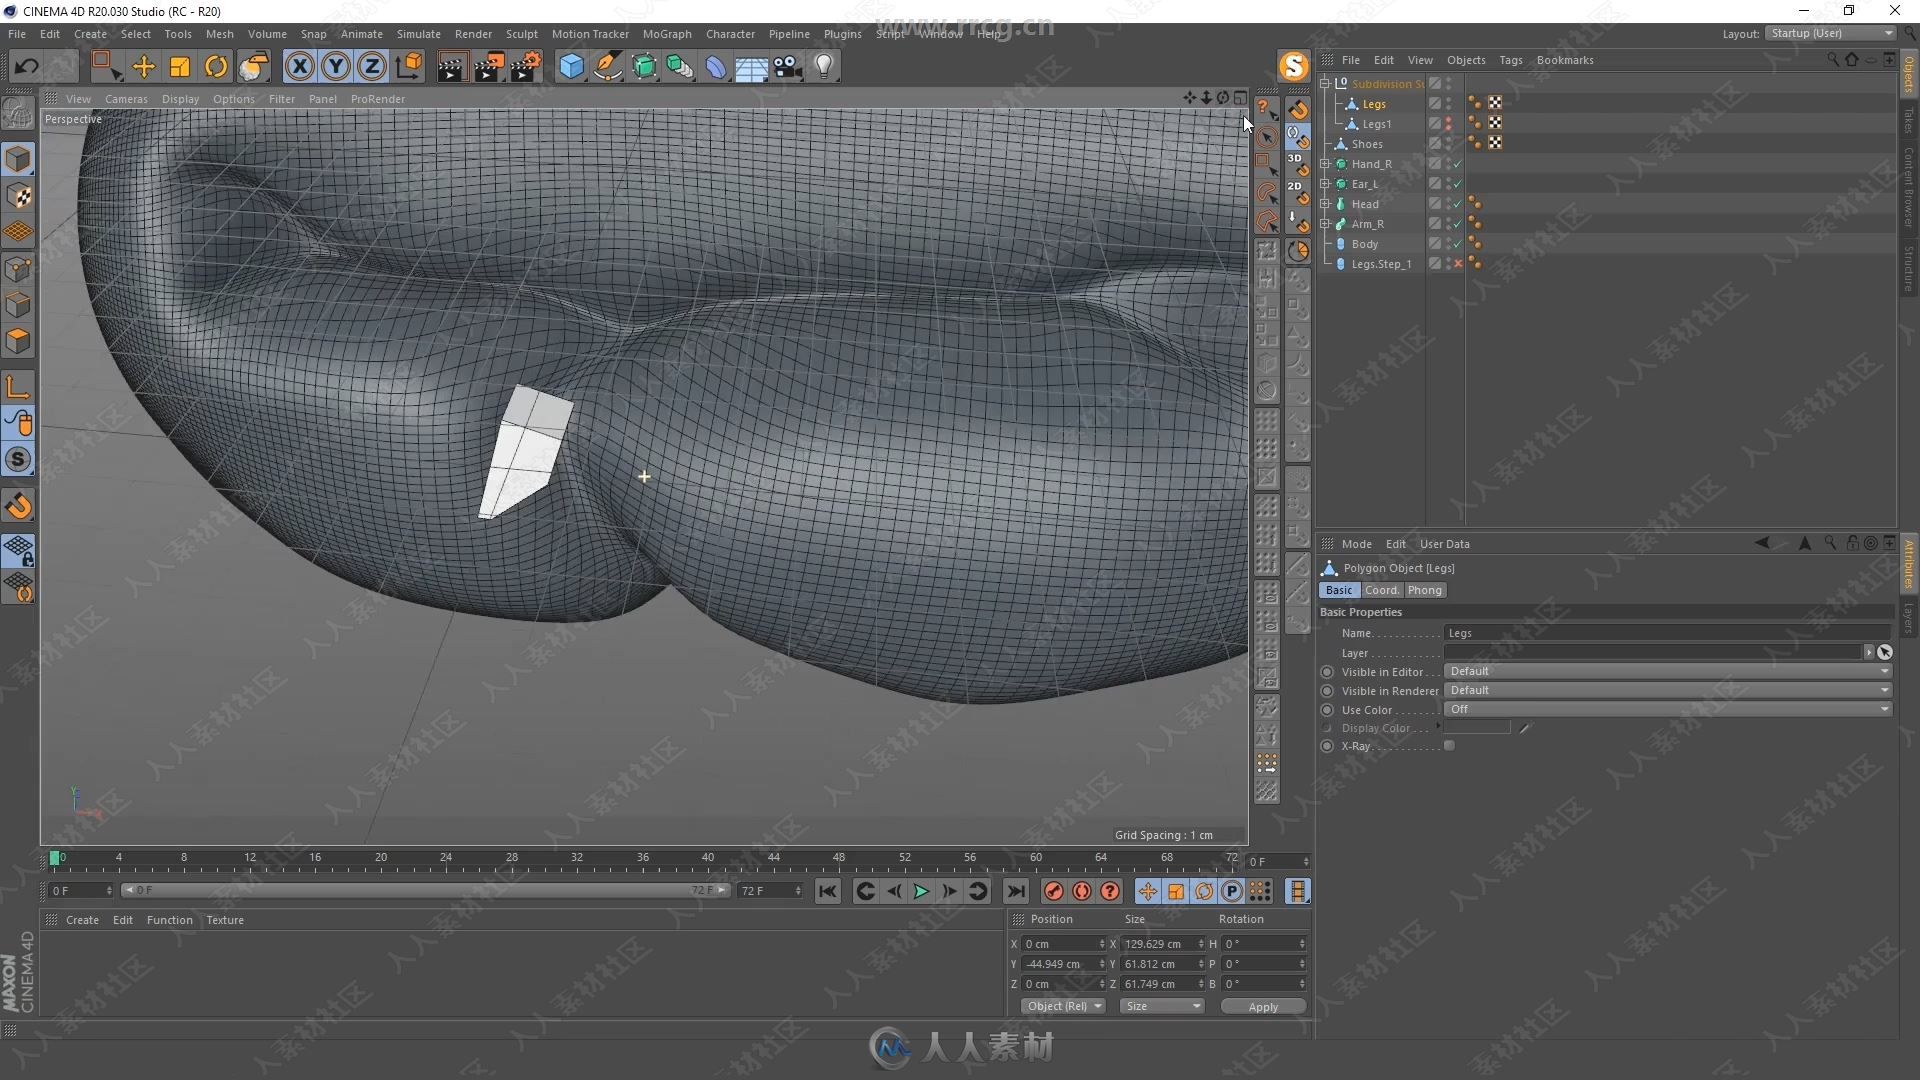Click the orange S plugin icon
Viewport: 1920px width, 1080px height.
pos(1294,66)
